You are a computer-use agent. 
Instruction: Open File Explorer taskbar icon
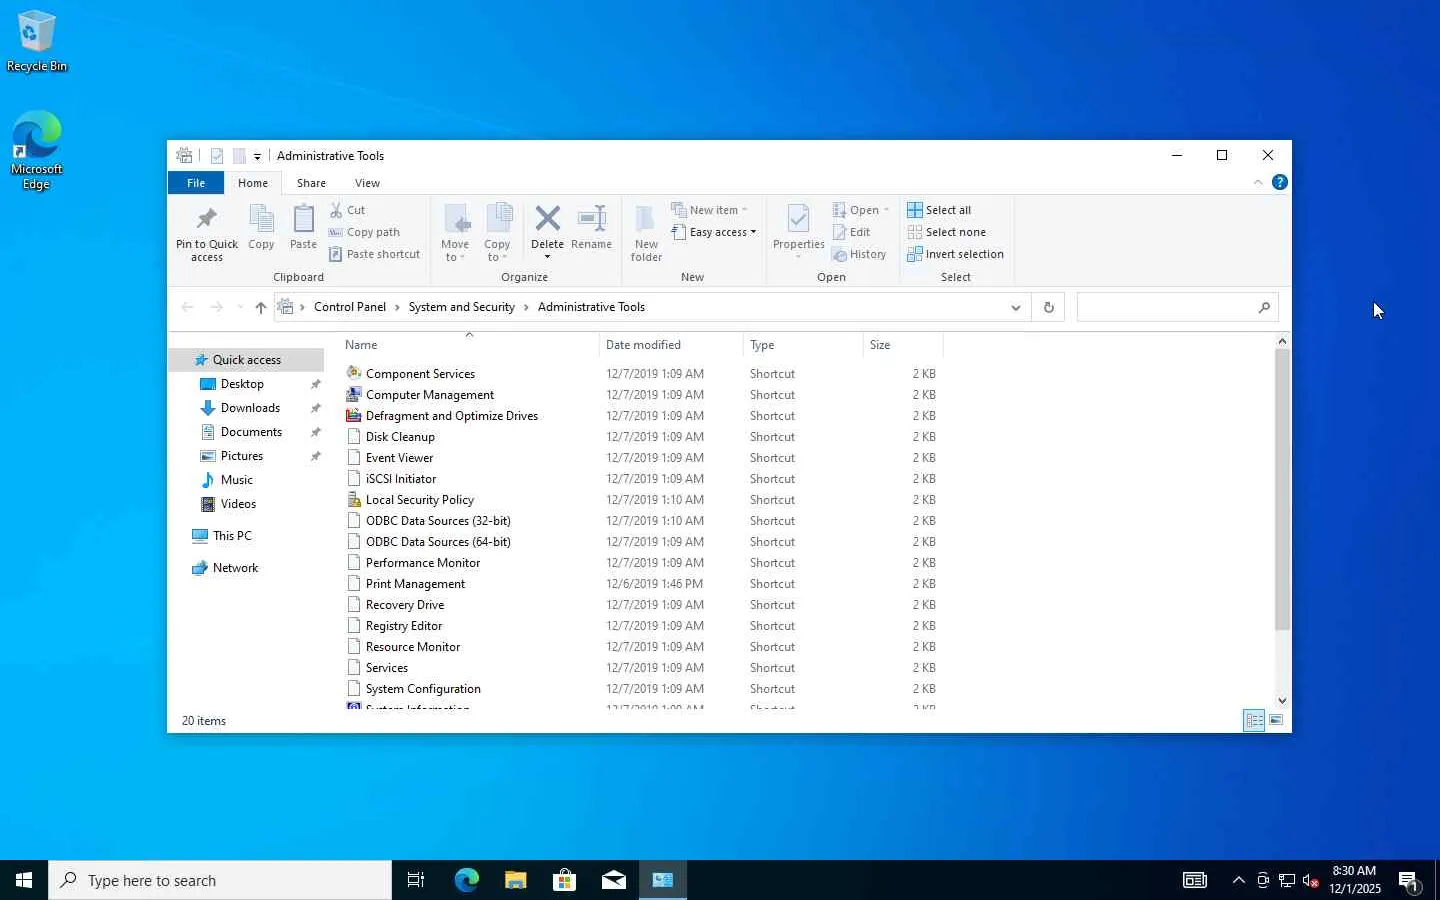tap(515, 880)
